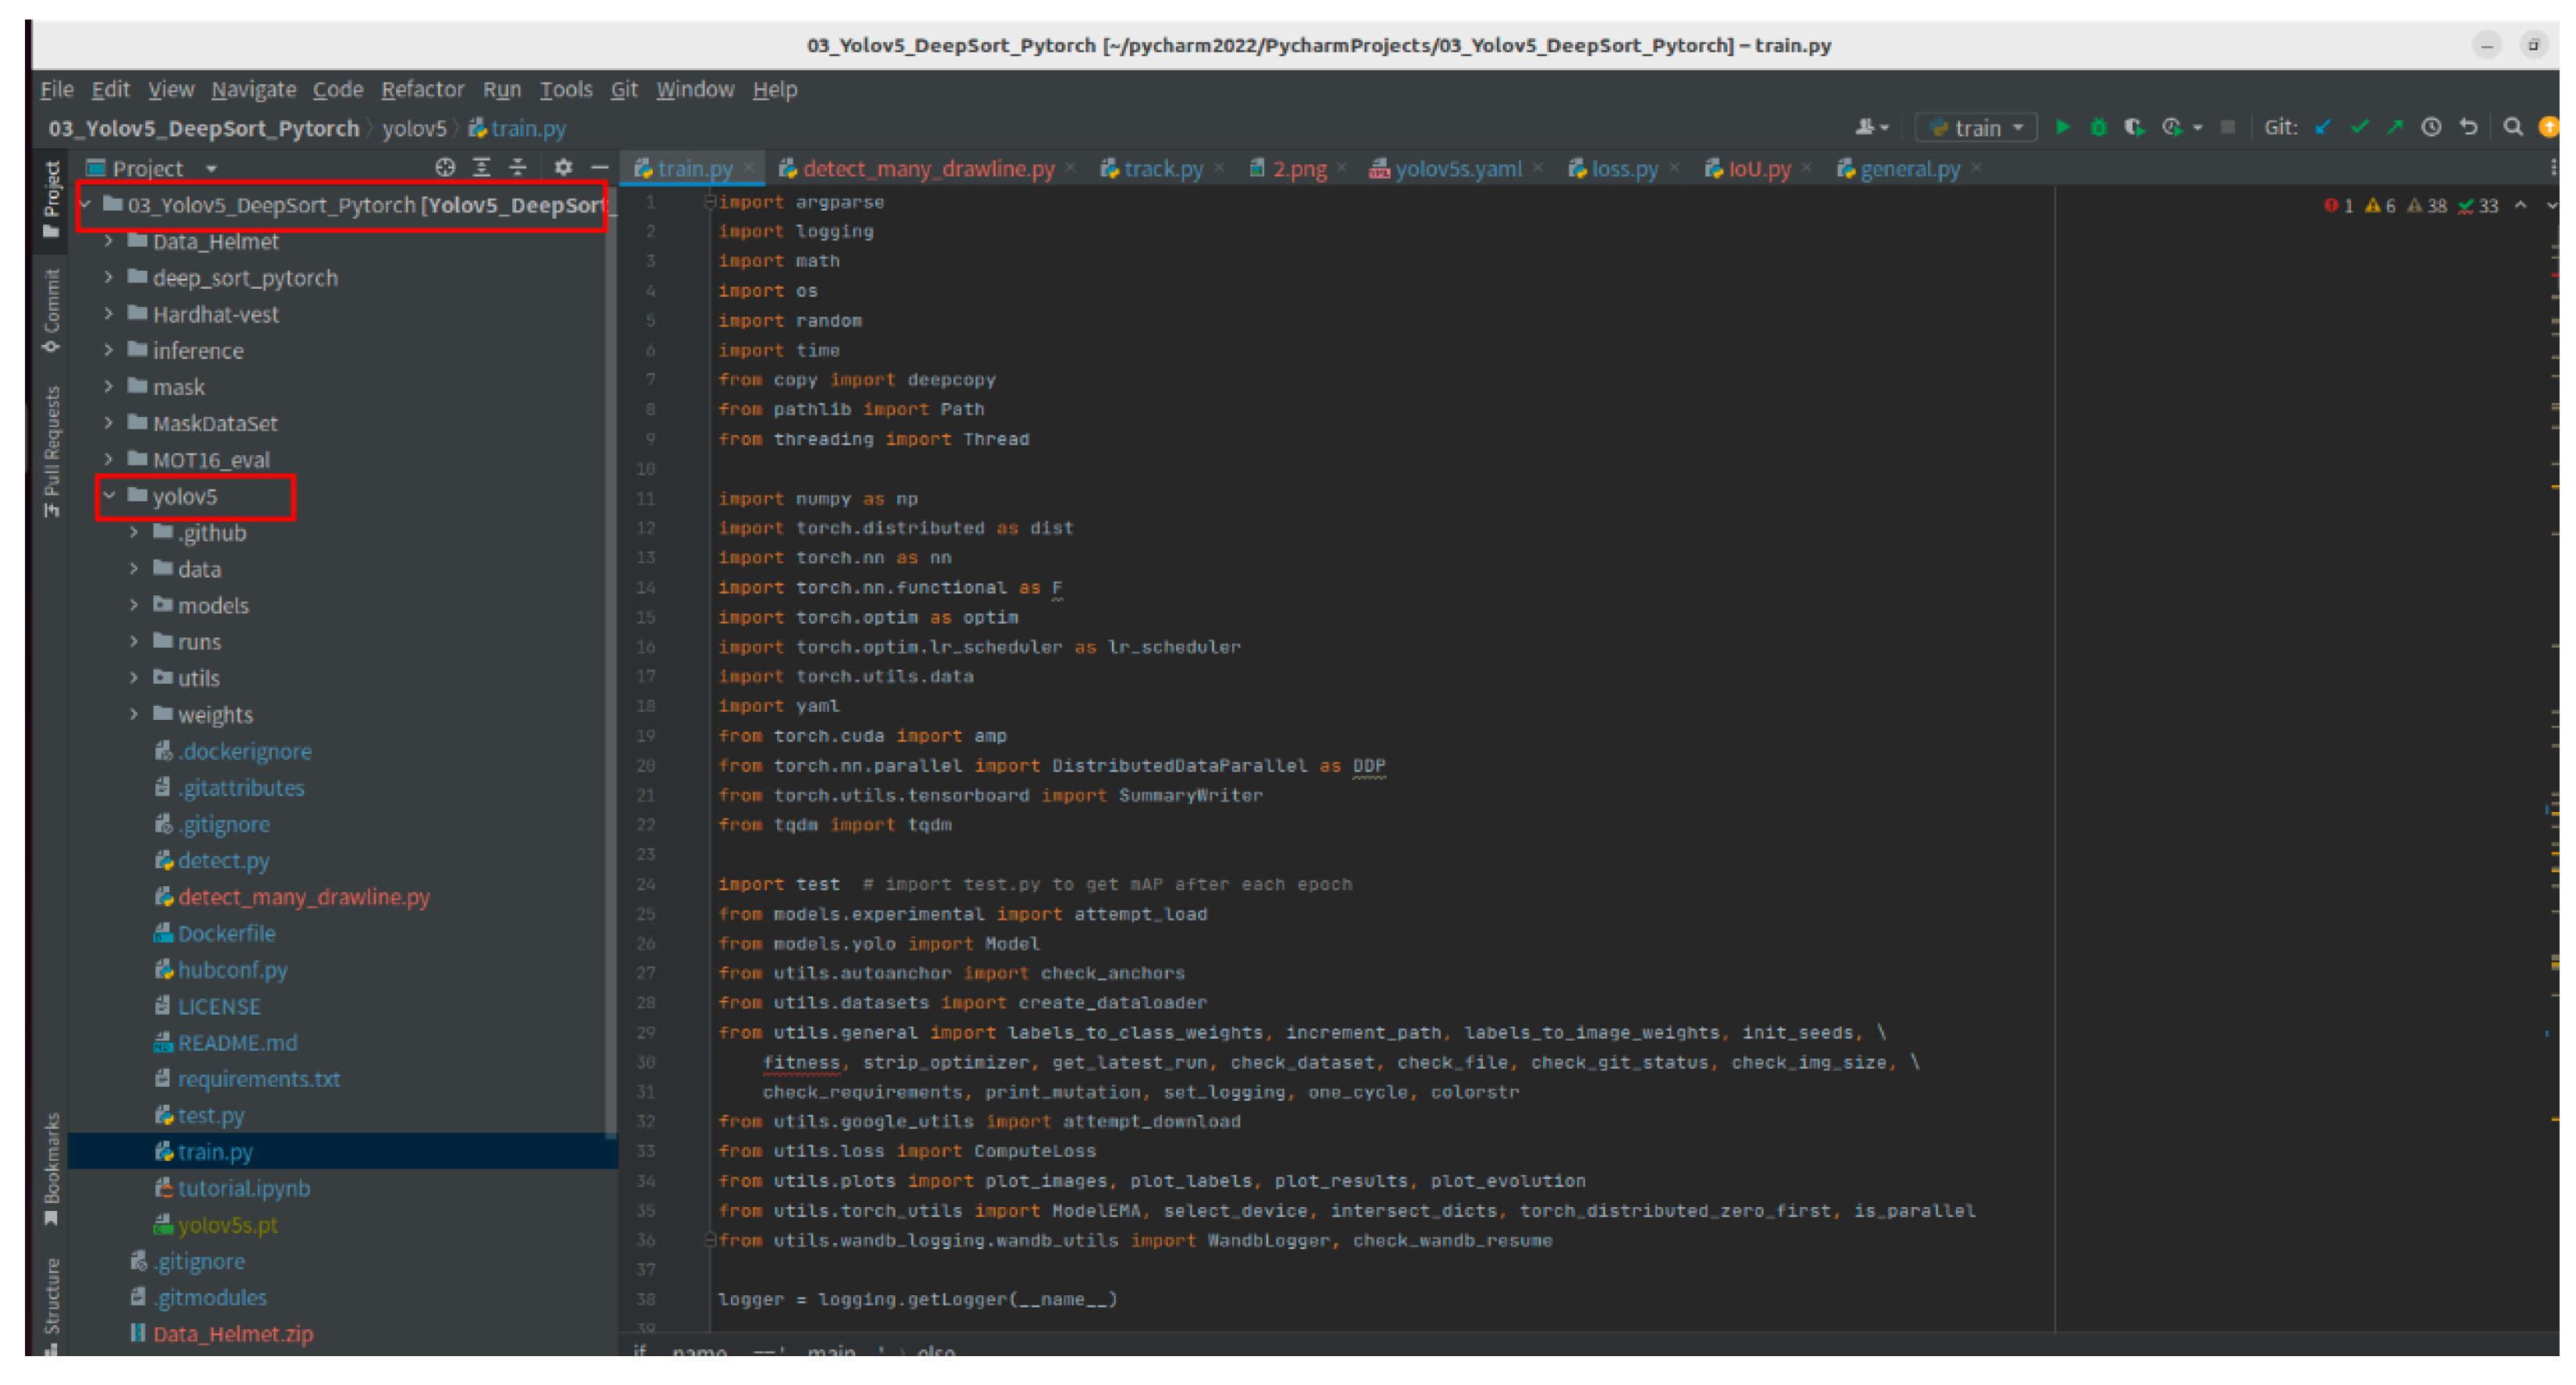Viewport: 2576px width, 1385px height.
Task: Open the Refactor menu
Action: click(x=422, y=89)
